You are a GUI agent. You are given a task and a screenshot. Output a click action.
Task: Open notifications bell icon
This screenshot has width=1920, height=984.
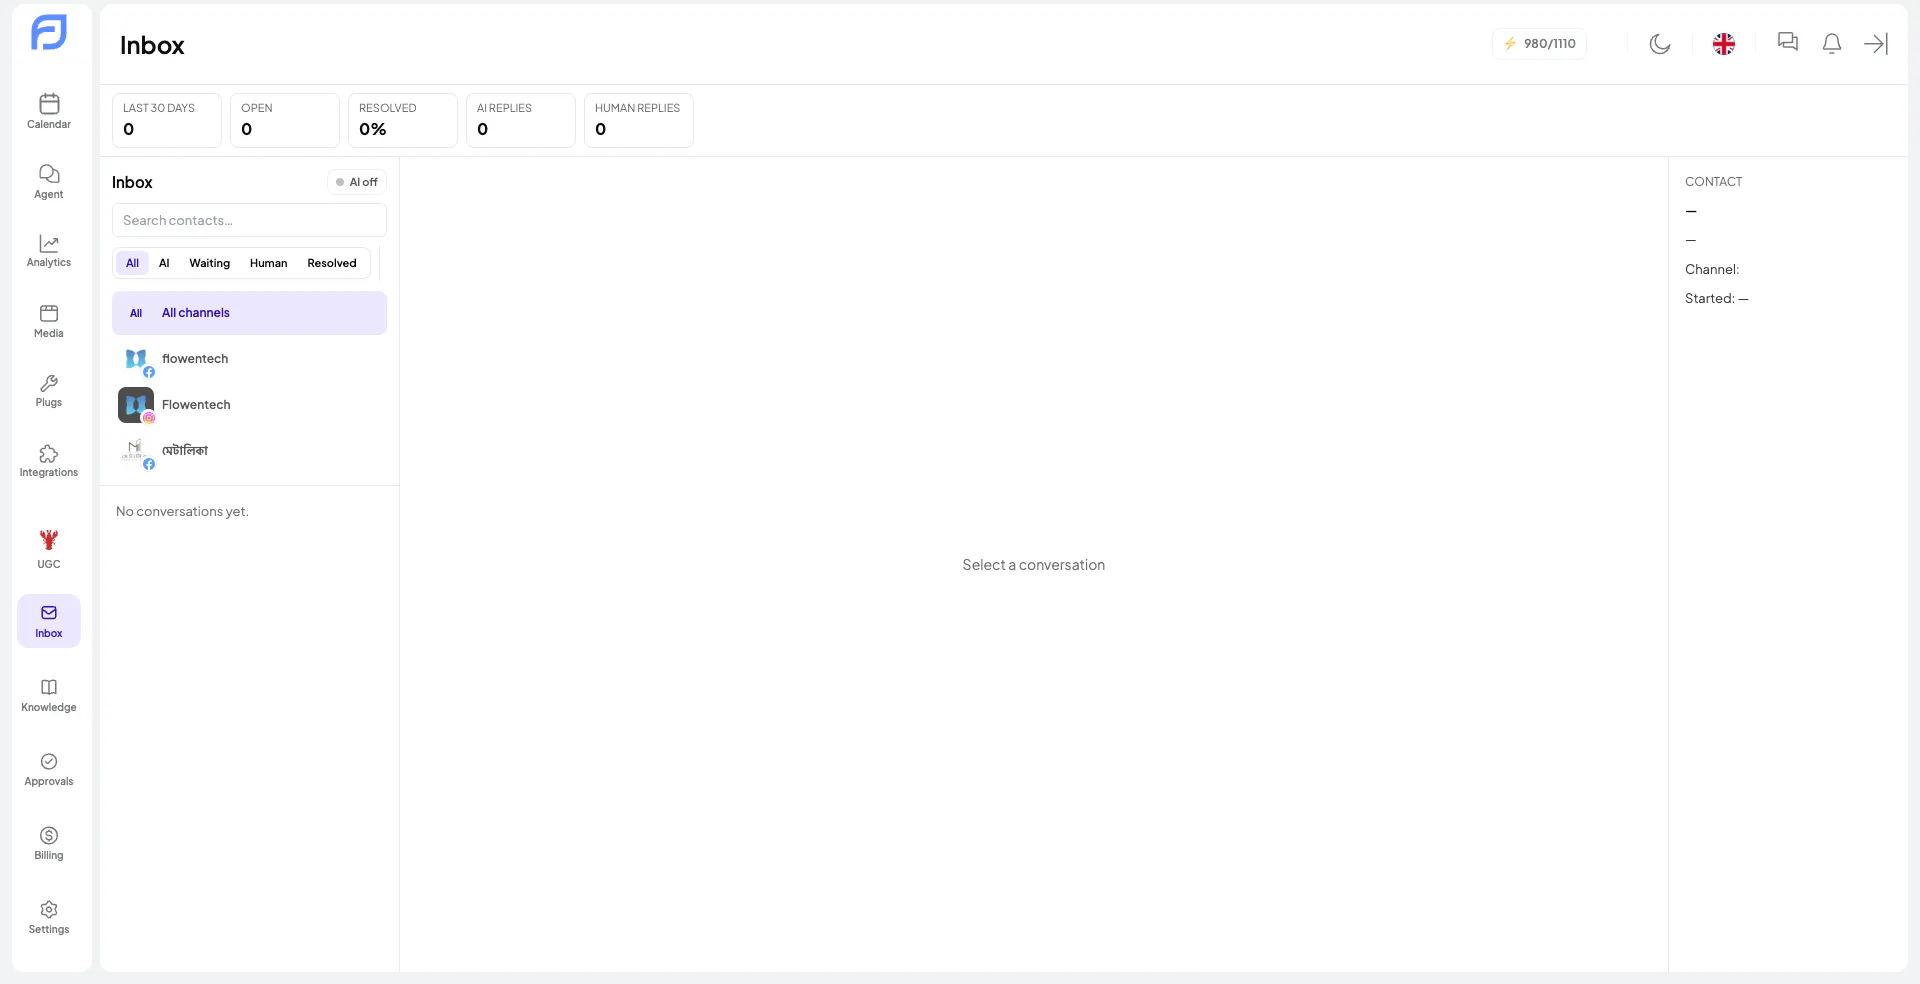[1832, 44]
